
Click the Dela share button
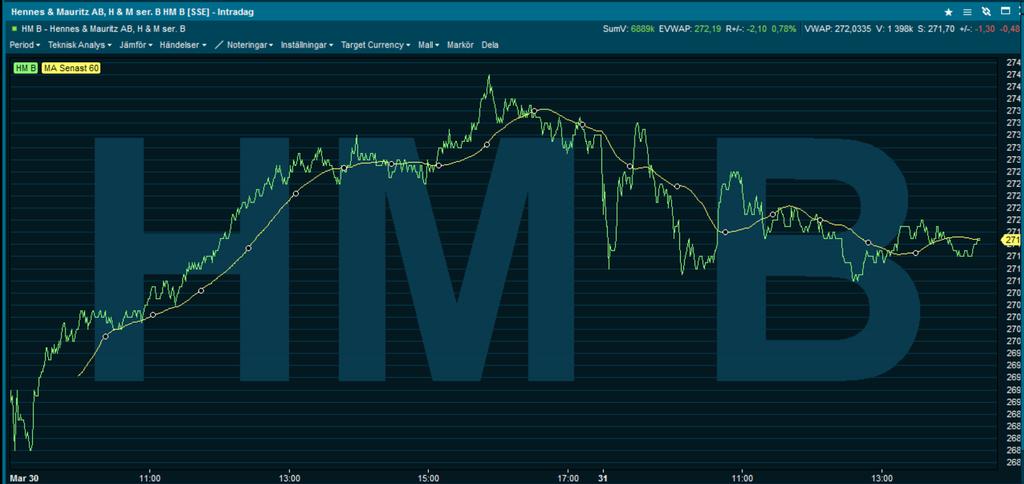pyautogui.click(x=489, y=45)
